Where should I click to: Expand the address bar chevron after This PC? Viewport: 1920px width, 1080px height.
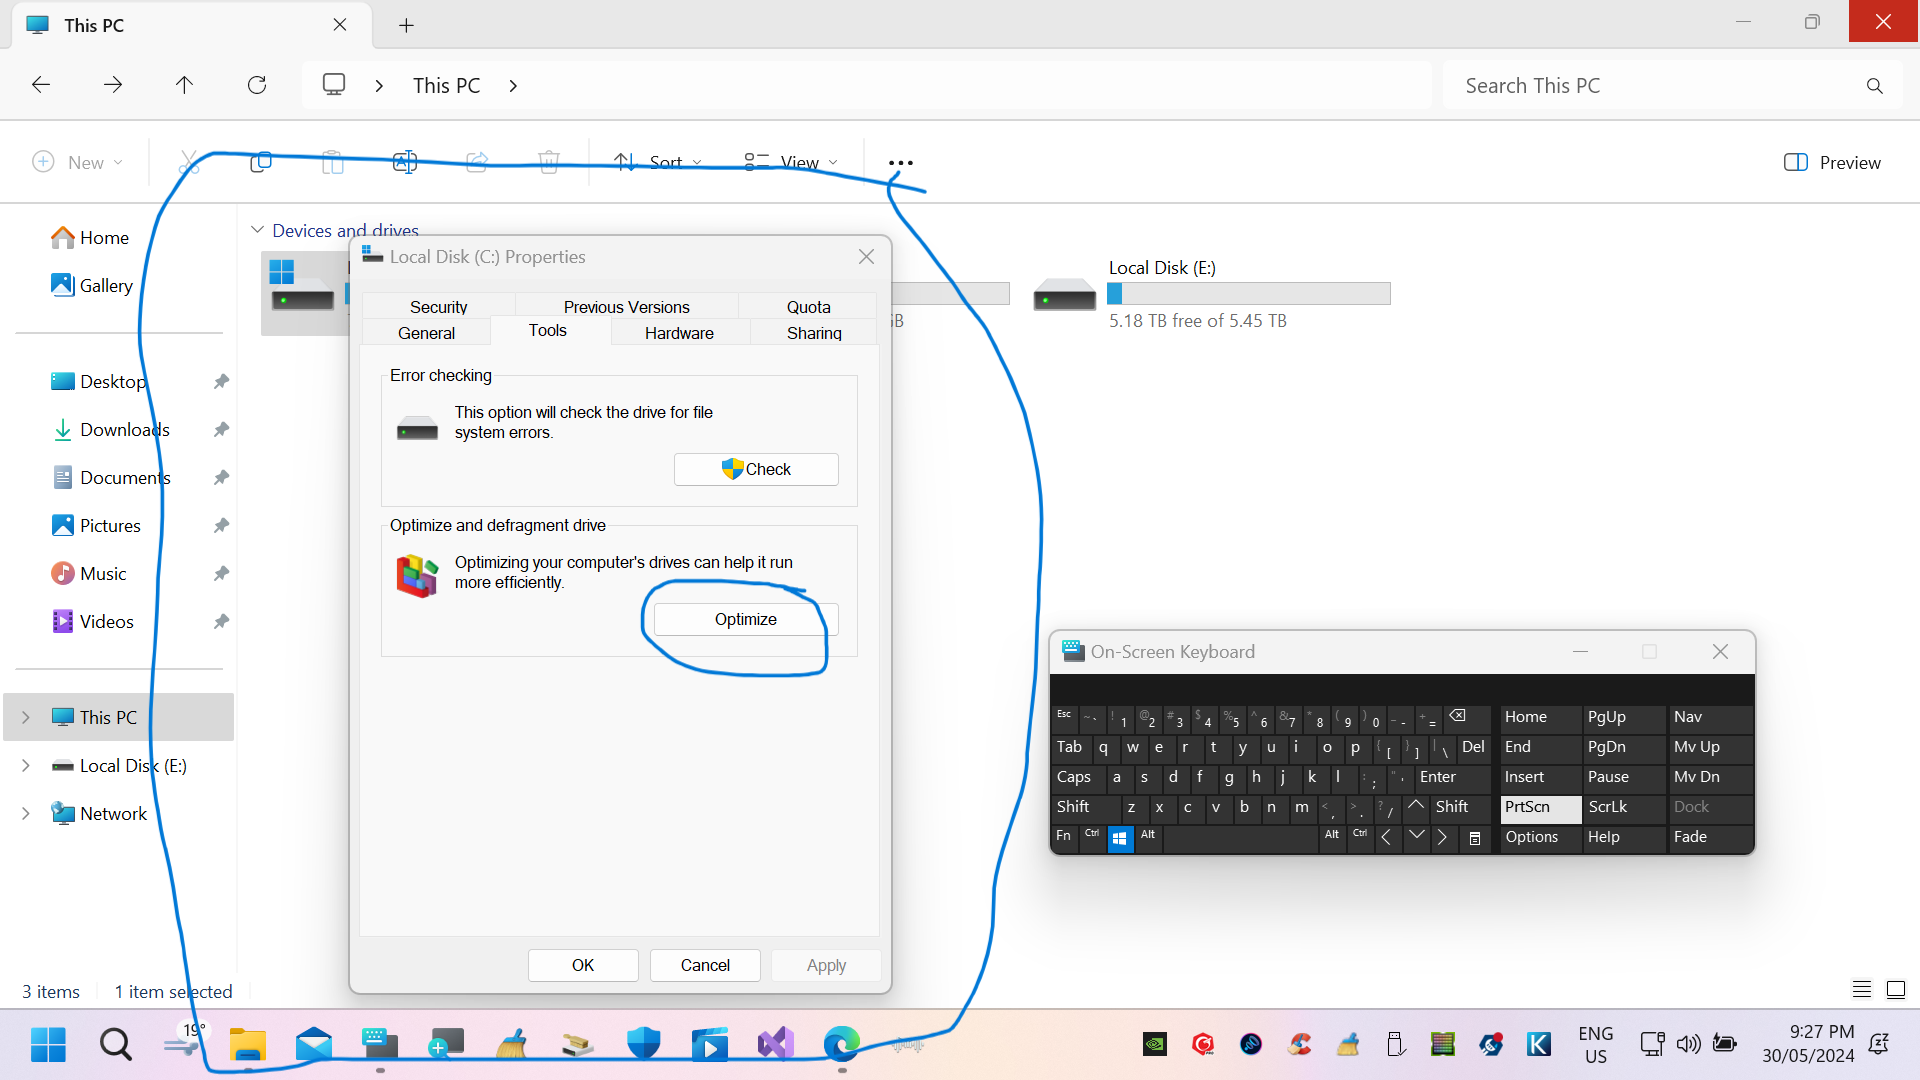513,86
